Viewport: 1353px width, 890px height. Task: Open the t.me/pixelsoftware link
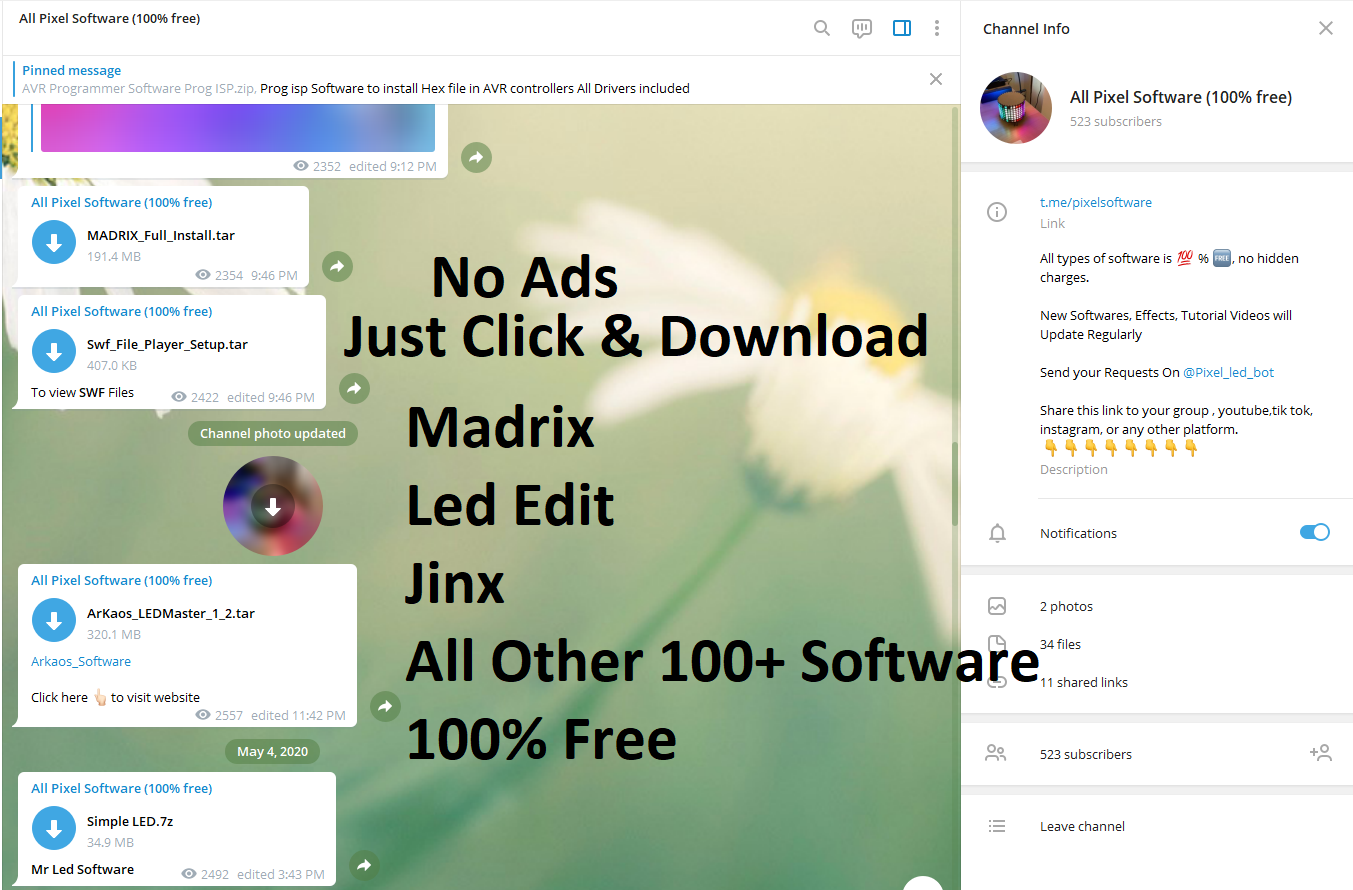[x=1096, y=202]
